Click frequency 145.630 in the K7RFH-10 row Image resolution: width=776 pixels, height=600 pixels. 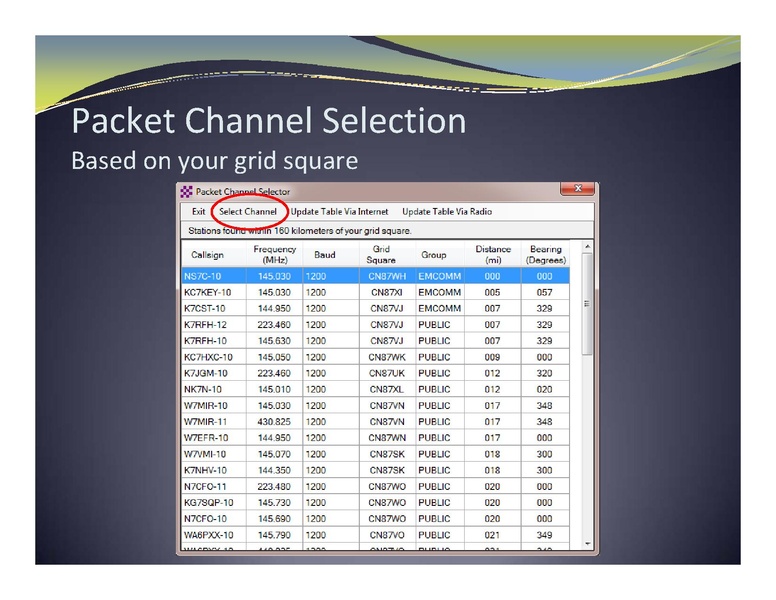(274, 341)
